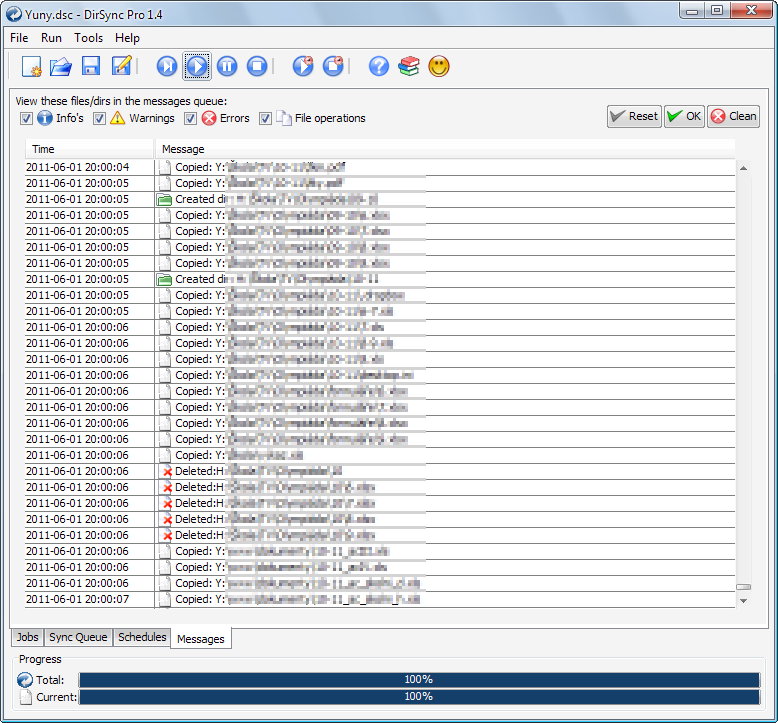Click the edit notepad-with-pencil icon
This screenshot has height=723, width=778.
(x=122, y=66)
